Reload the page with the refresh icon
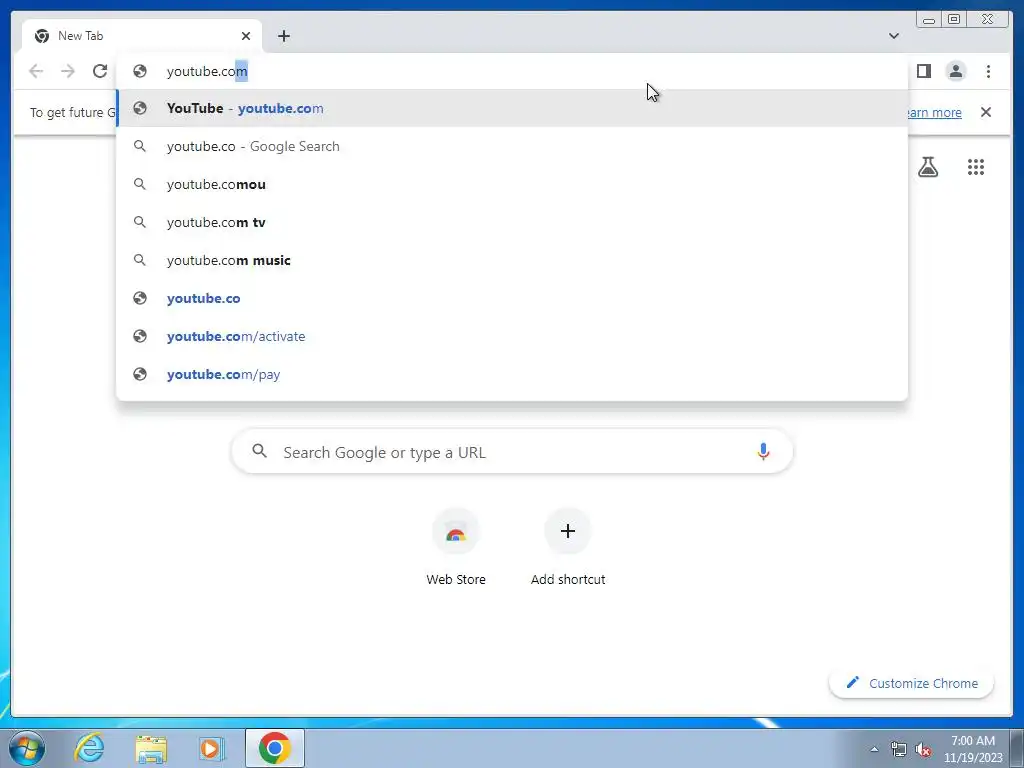 (x=100, y=71)
